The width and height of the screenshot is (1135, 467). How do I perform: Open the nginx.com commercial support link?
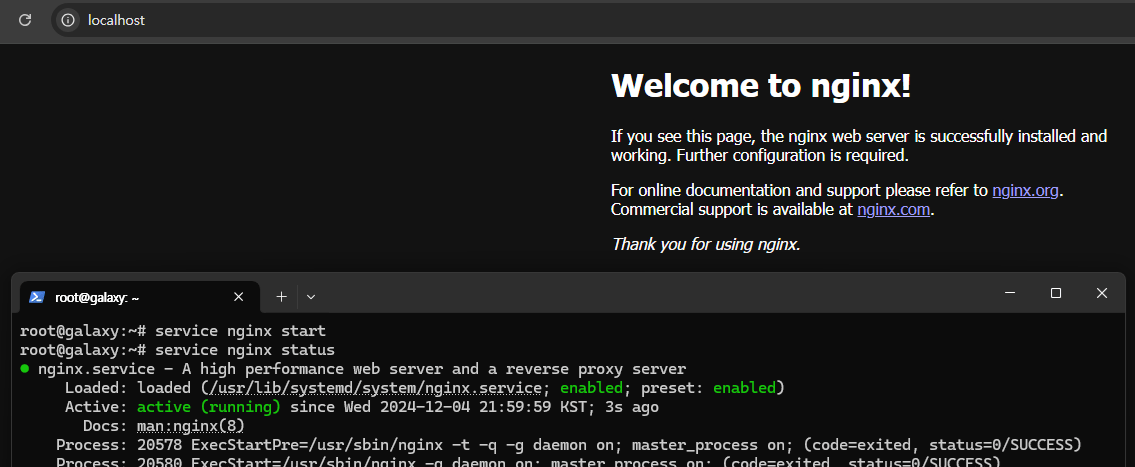coord(893,210)
